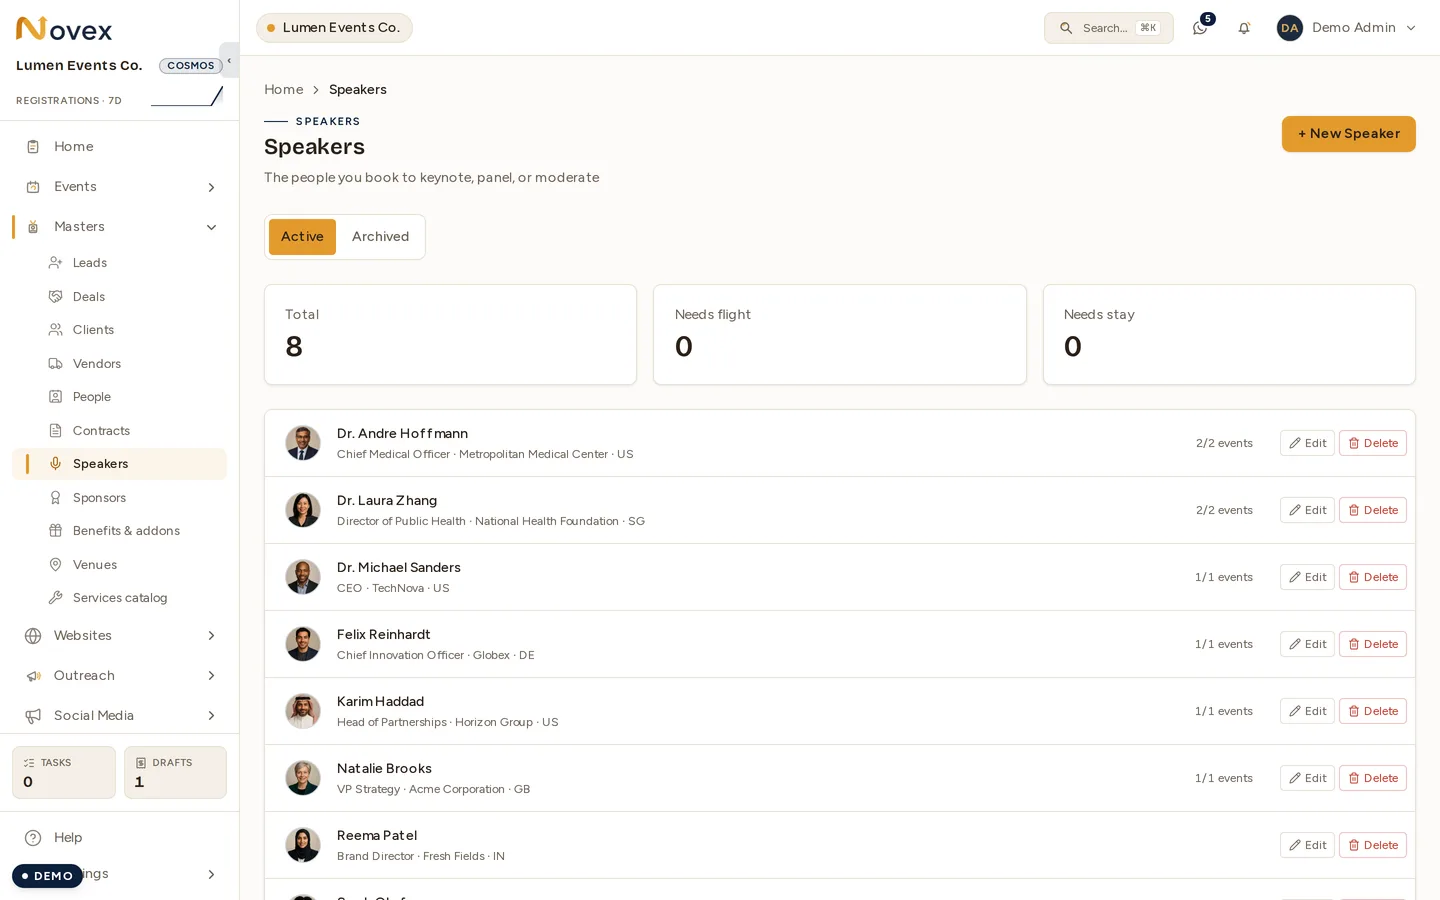Expand the Events submenu chevron
This screenshot has width=1440, height=900.
pos(211,187)
